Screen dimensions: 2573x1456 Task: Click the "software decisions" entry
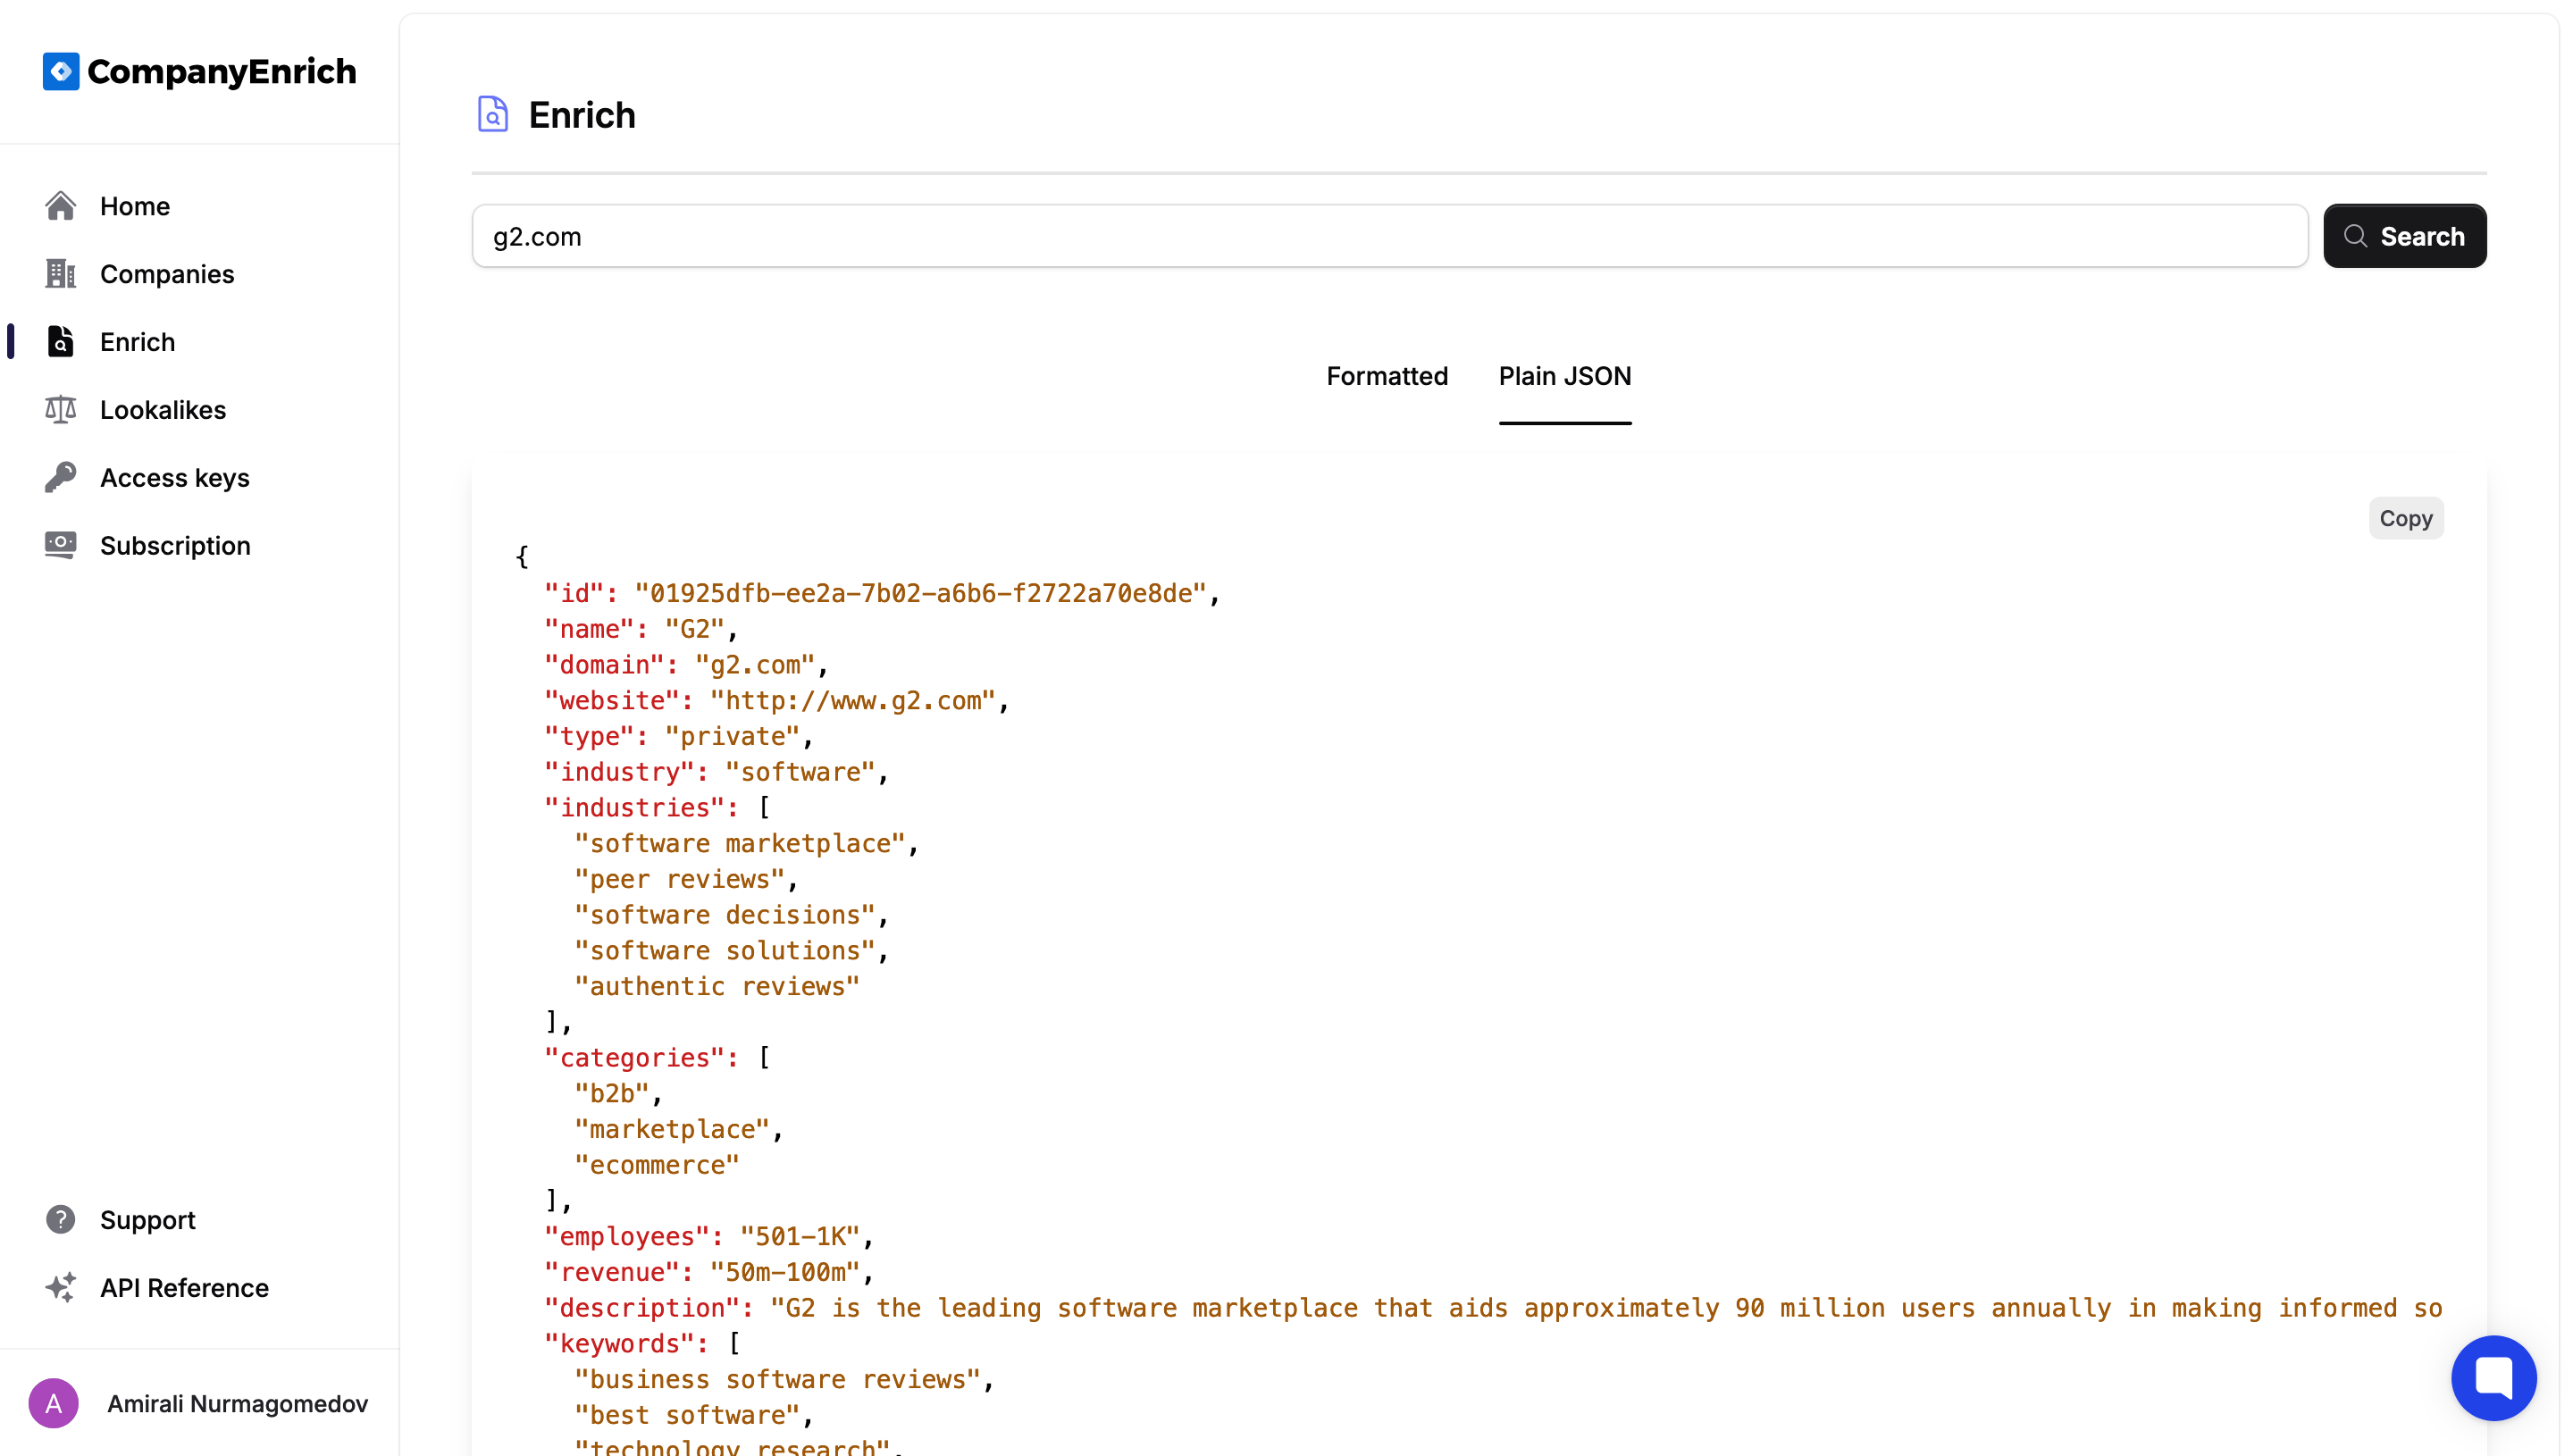[x=725, y=915]
